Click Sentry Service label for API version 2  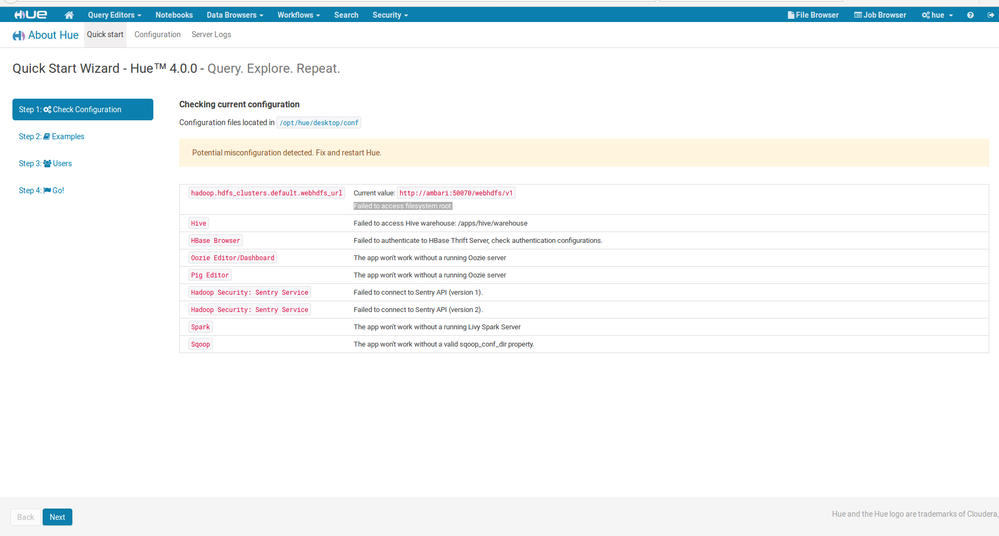click(x=250, y=309)
